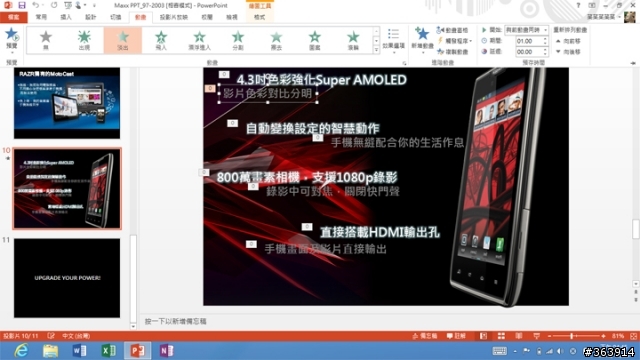
Task: Open File Explorer from the taskbar
Action: (51, 351)
